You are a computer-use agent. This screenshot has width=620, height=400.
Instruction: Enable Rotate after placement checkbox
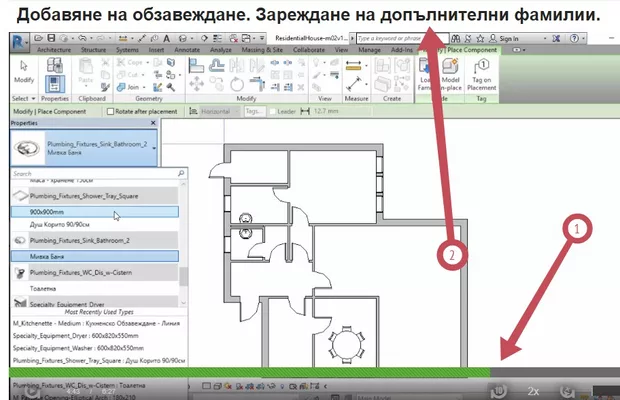point(110,111)
